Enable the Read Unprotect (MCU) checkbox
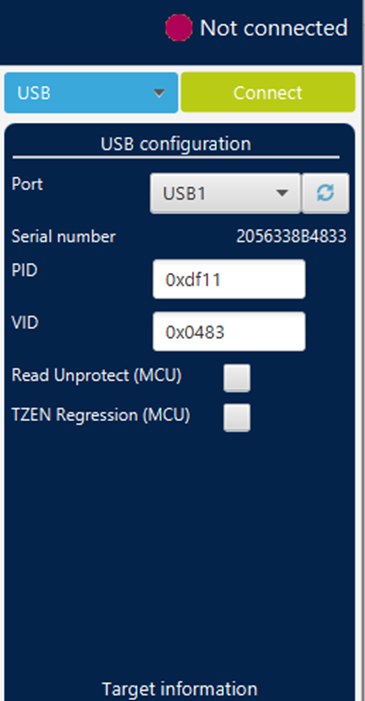This screenshot has width=365, height=701. click(237, 378)
